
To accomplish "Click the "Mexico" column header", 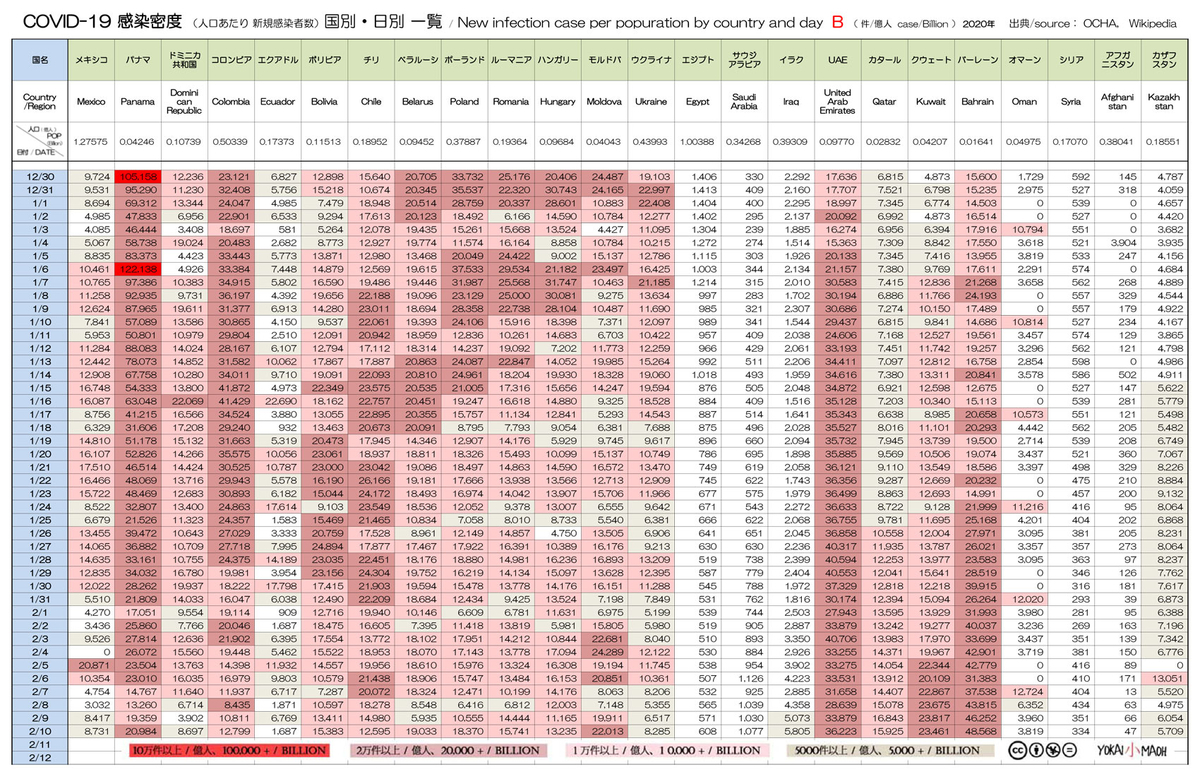I will (x=91, y=101).
